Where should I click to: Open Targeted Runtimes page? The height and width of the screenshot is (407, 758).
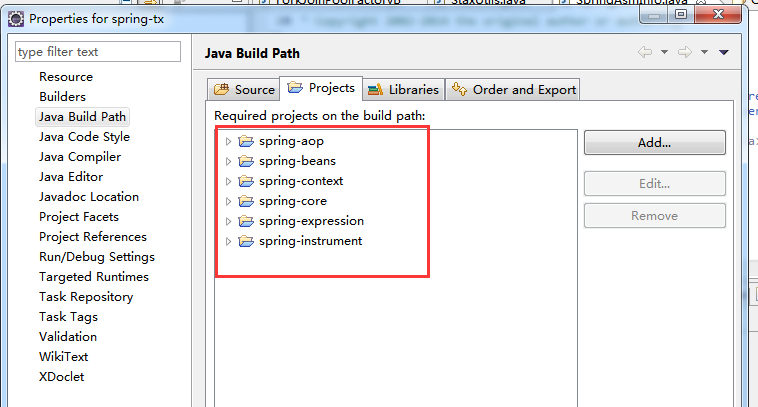tap(94, 277)
